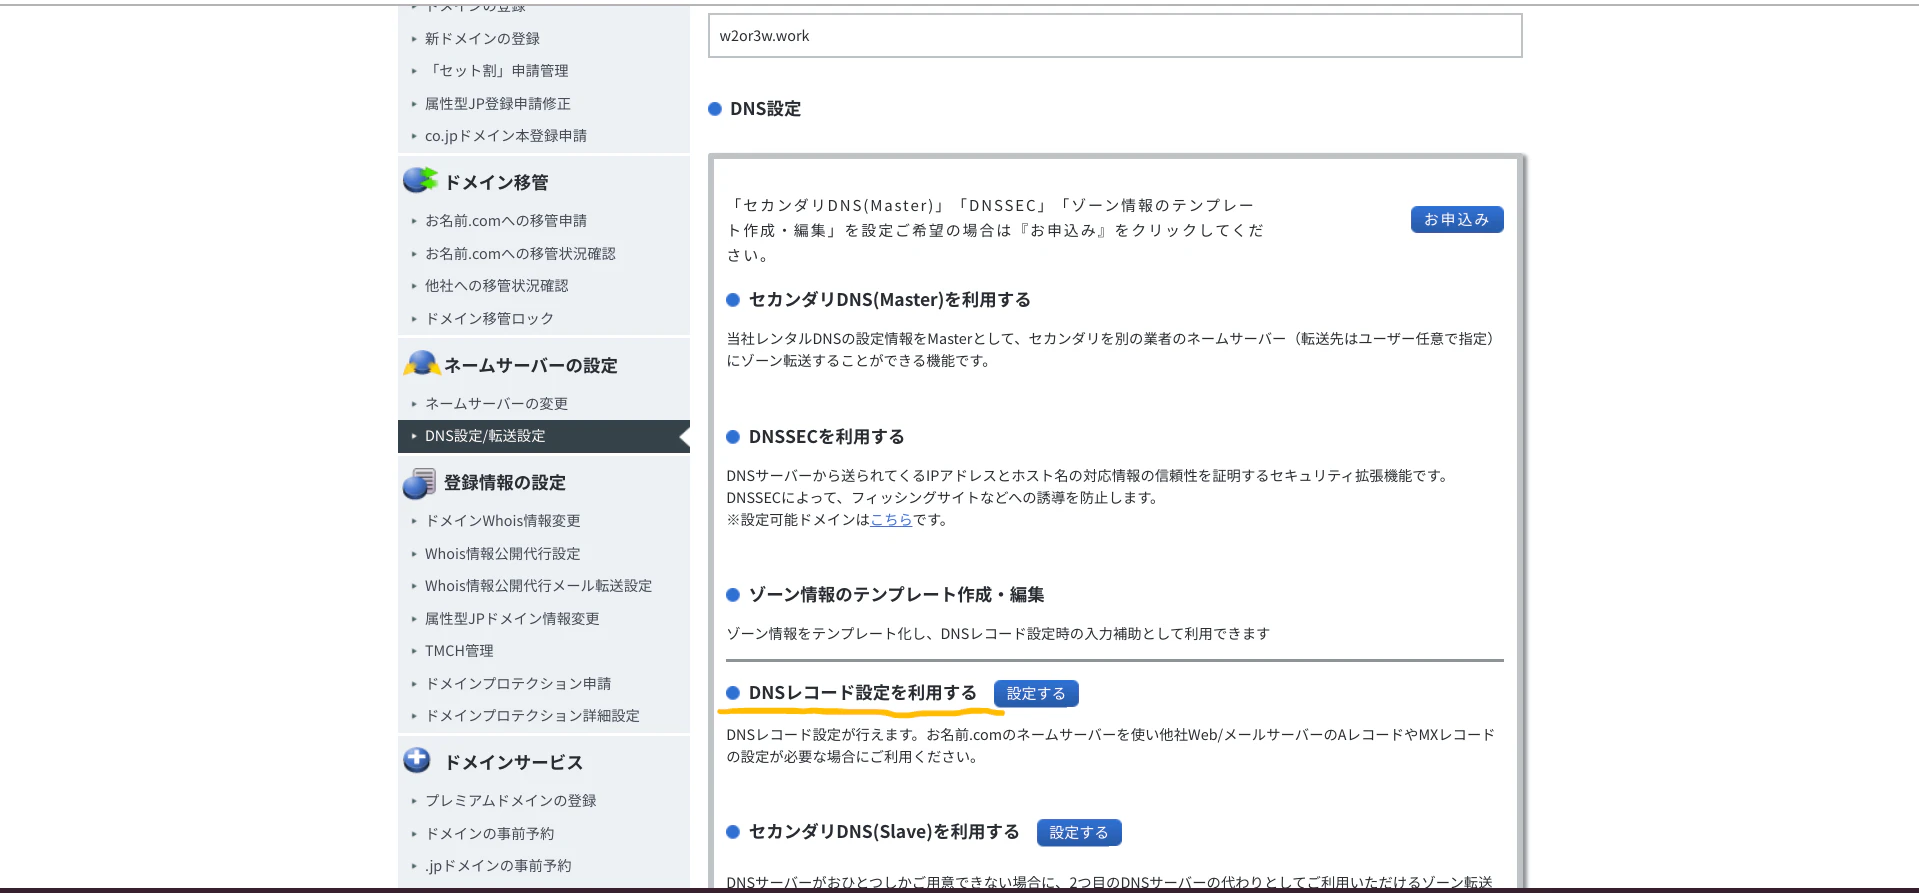Screen dimensions: 1919x893
Task: Click the ネームサーバーの設定 section icon
Action: pos(421,363)
